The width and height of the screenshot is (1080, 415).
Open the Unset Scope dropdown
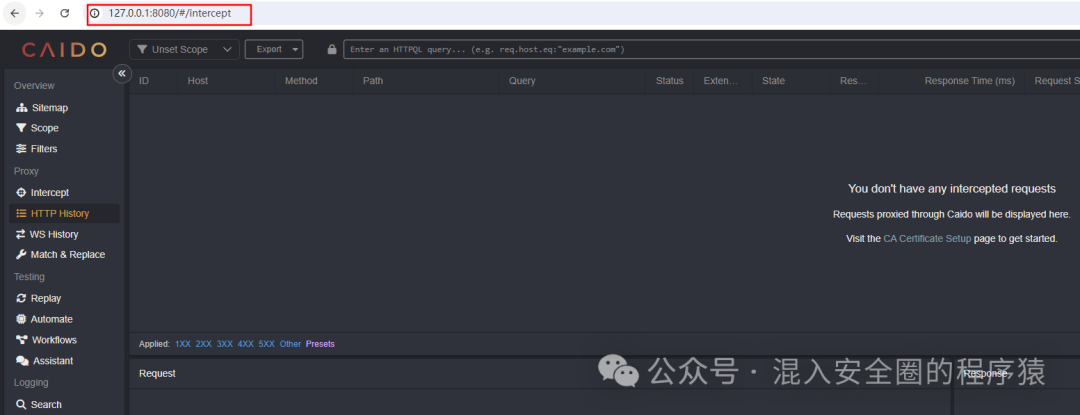pyautogui.click(x=185, y=50)
